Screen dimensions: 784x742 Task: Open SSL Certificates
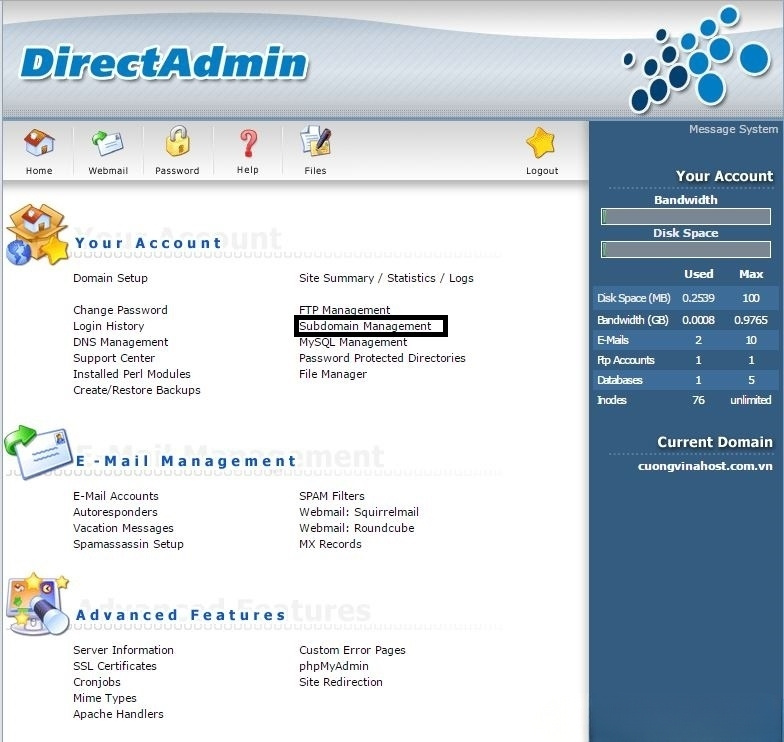coord(114,666)
